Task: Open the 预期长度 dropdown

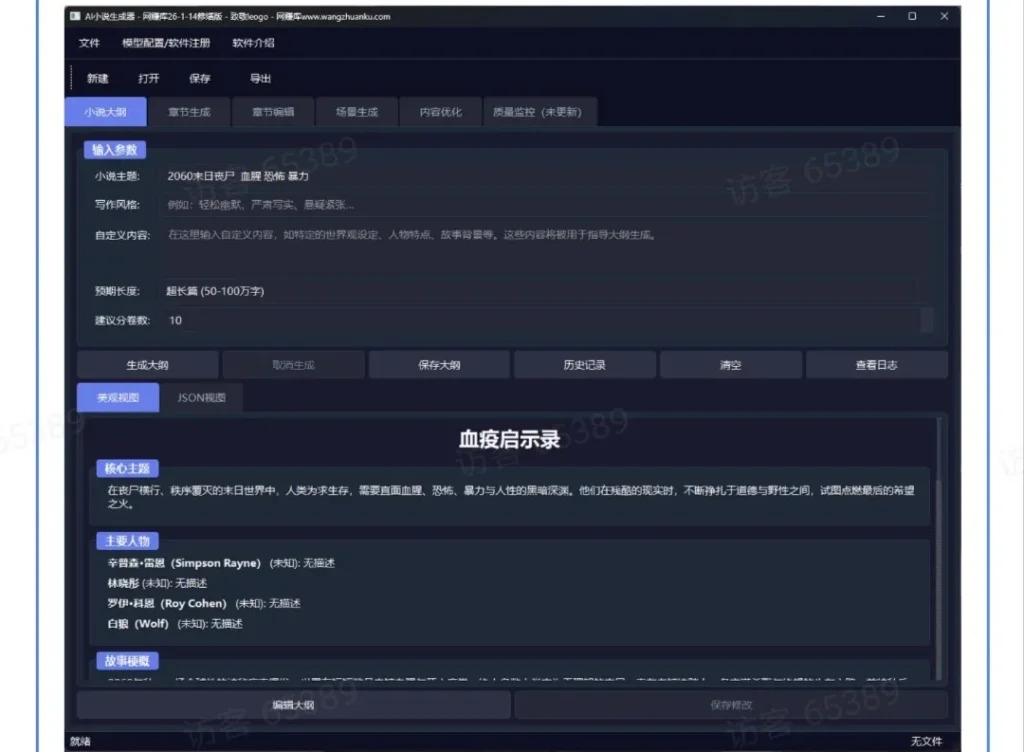Action: 547,291
